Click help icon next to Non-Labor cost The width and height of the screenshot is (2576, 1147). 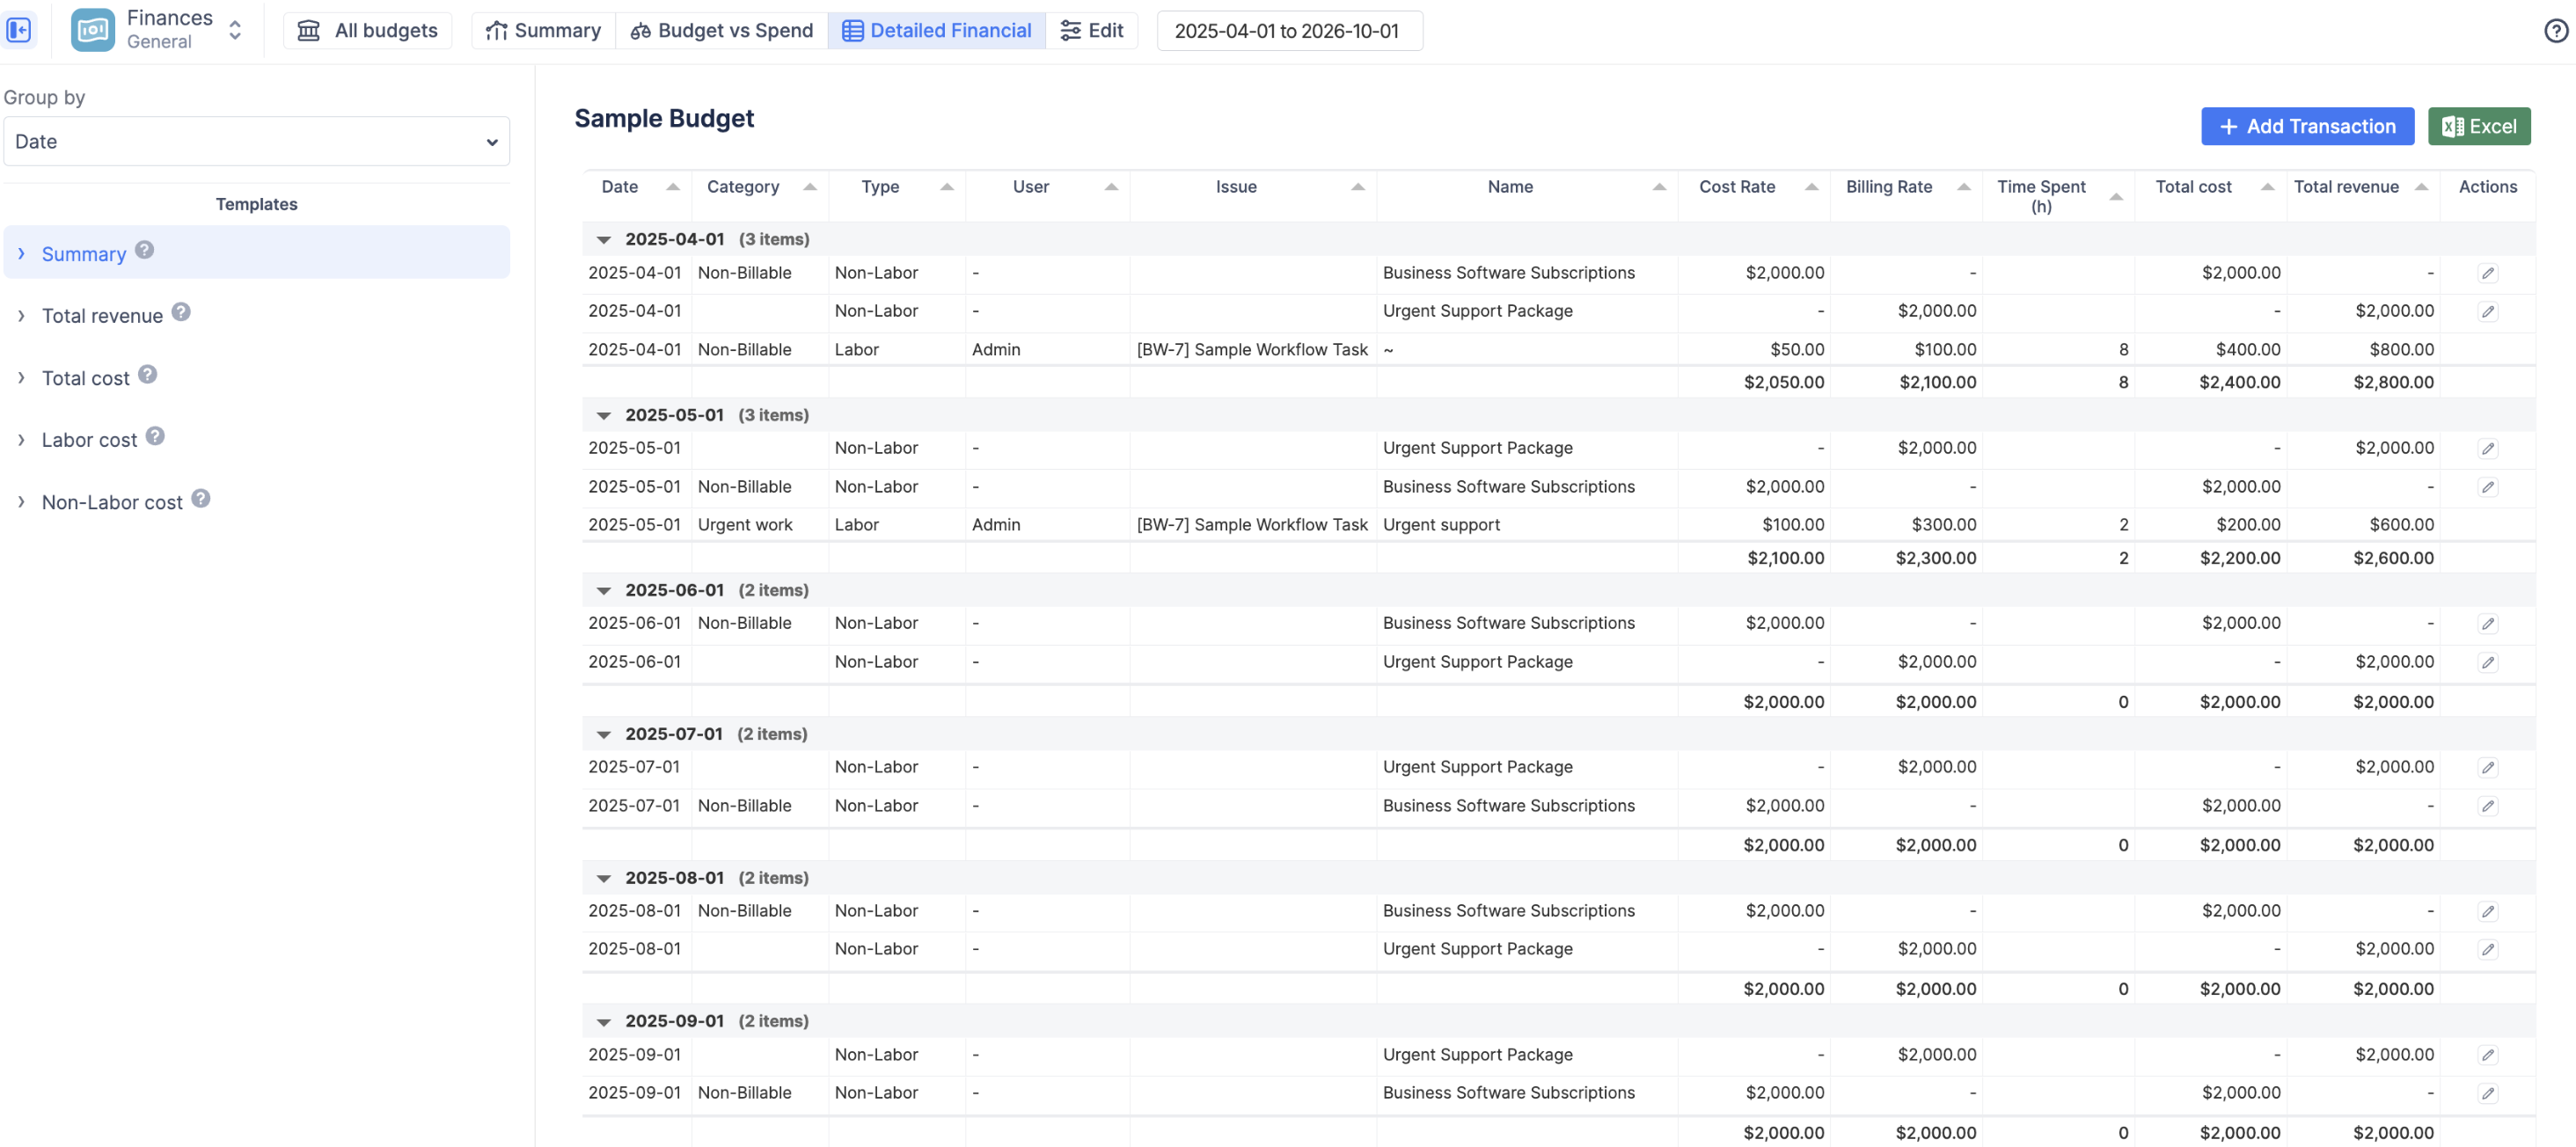pyautogui.click(x=201, y=498)
